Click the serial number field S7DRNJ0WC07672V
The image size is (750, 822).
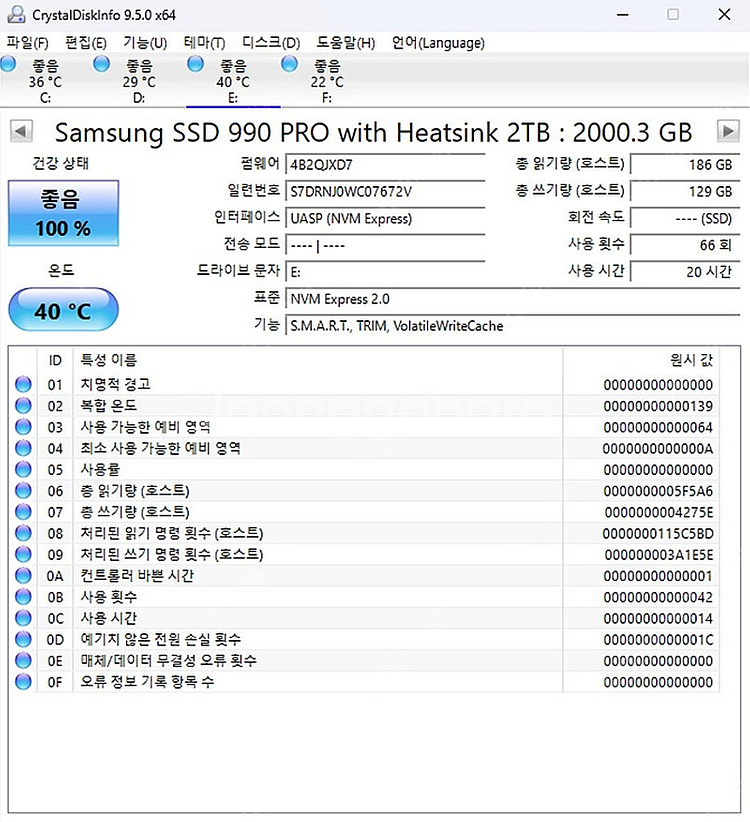coord(385,191)
